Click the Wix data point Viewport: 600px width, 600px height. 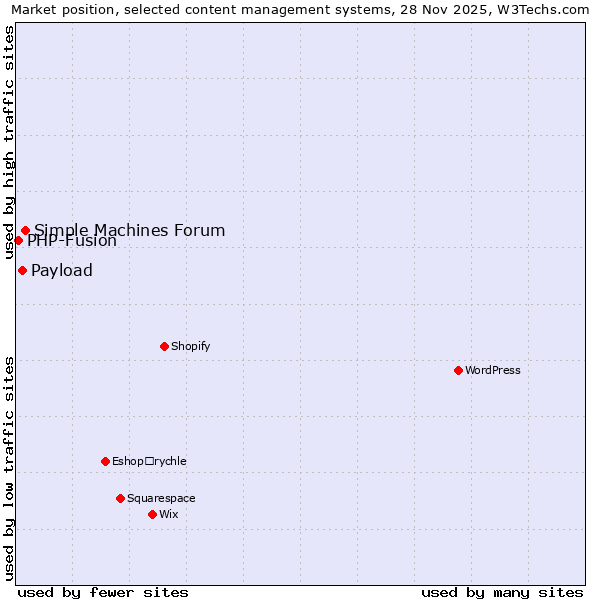coord(152,514)
